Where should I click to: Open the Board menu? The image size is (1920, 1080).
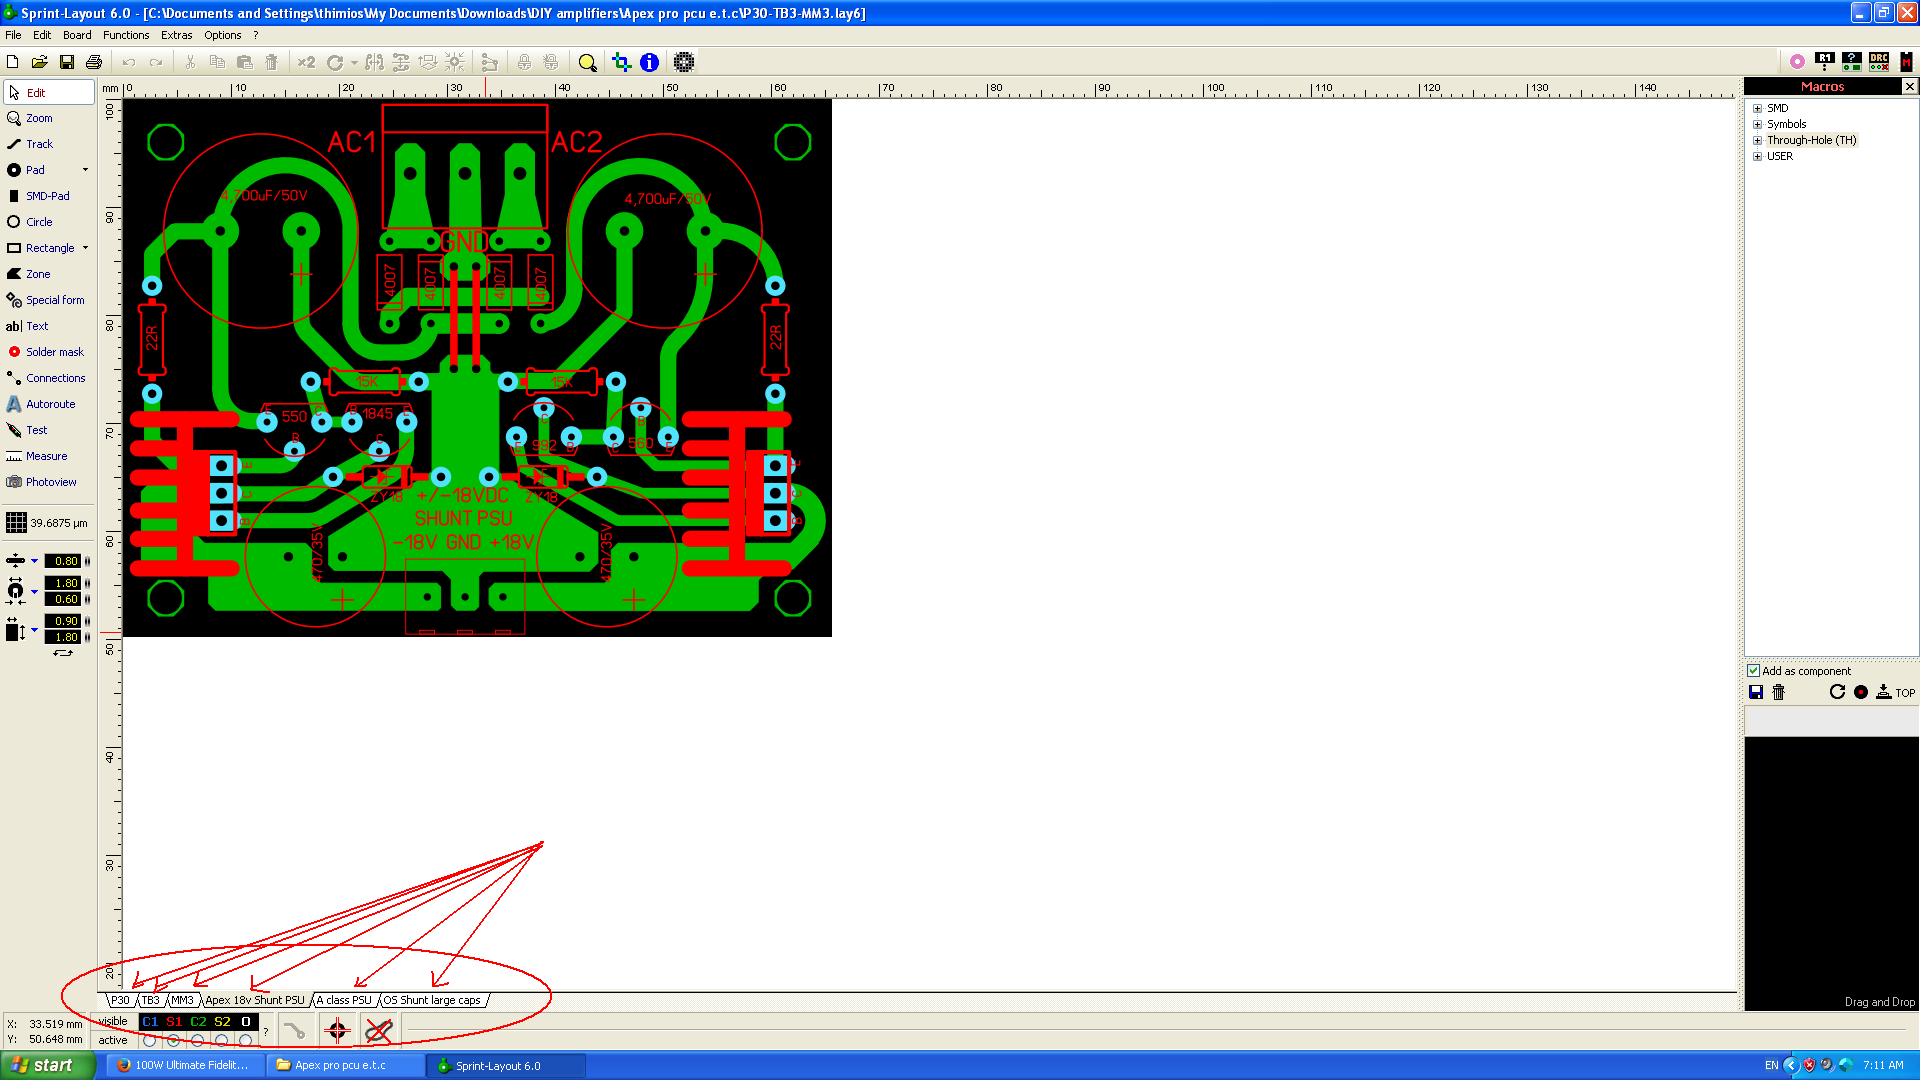click(77, 35)
